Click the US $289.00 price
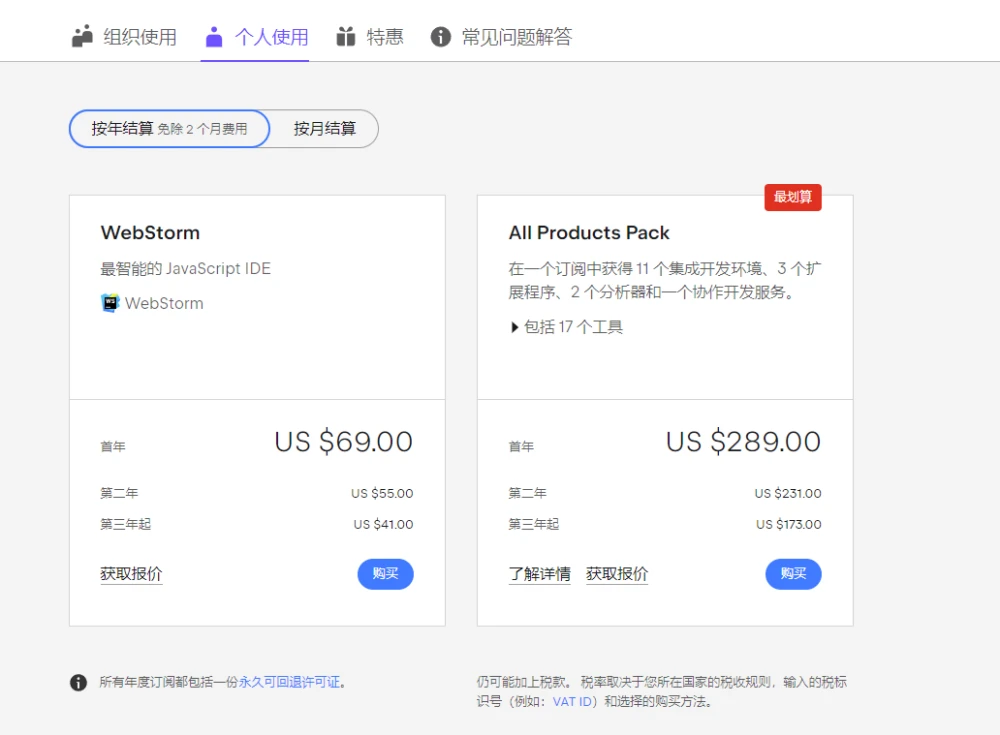 (743, 442)
